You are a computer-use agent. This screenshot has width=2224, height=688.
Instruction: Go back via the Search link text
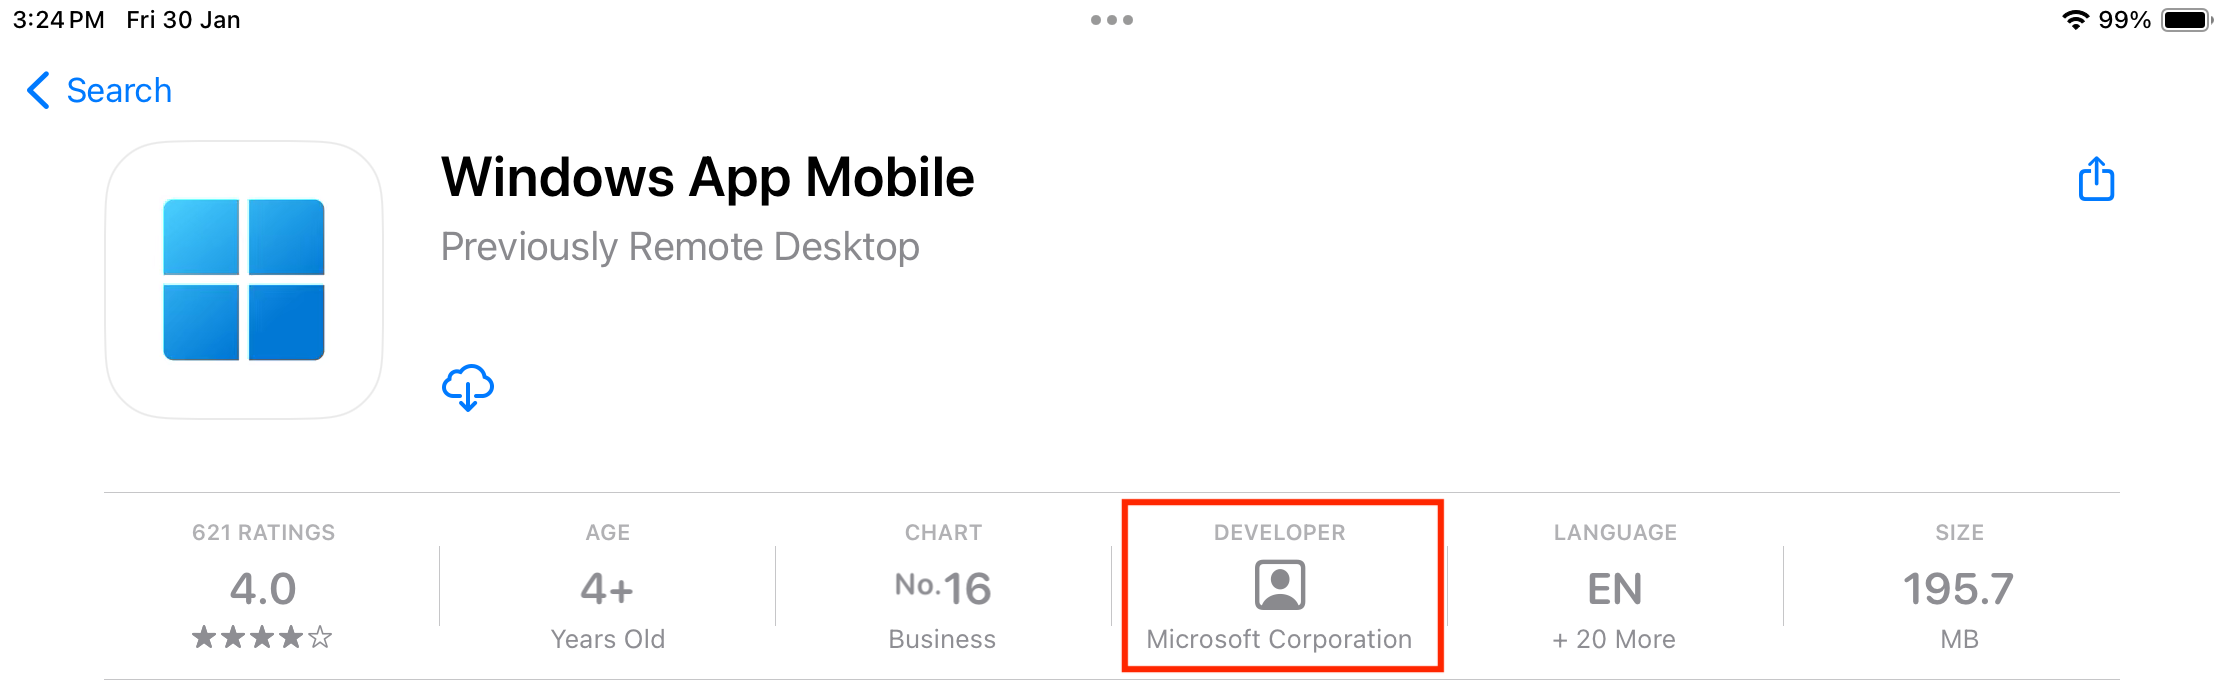119,91
